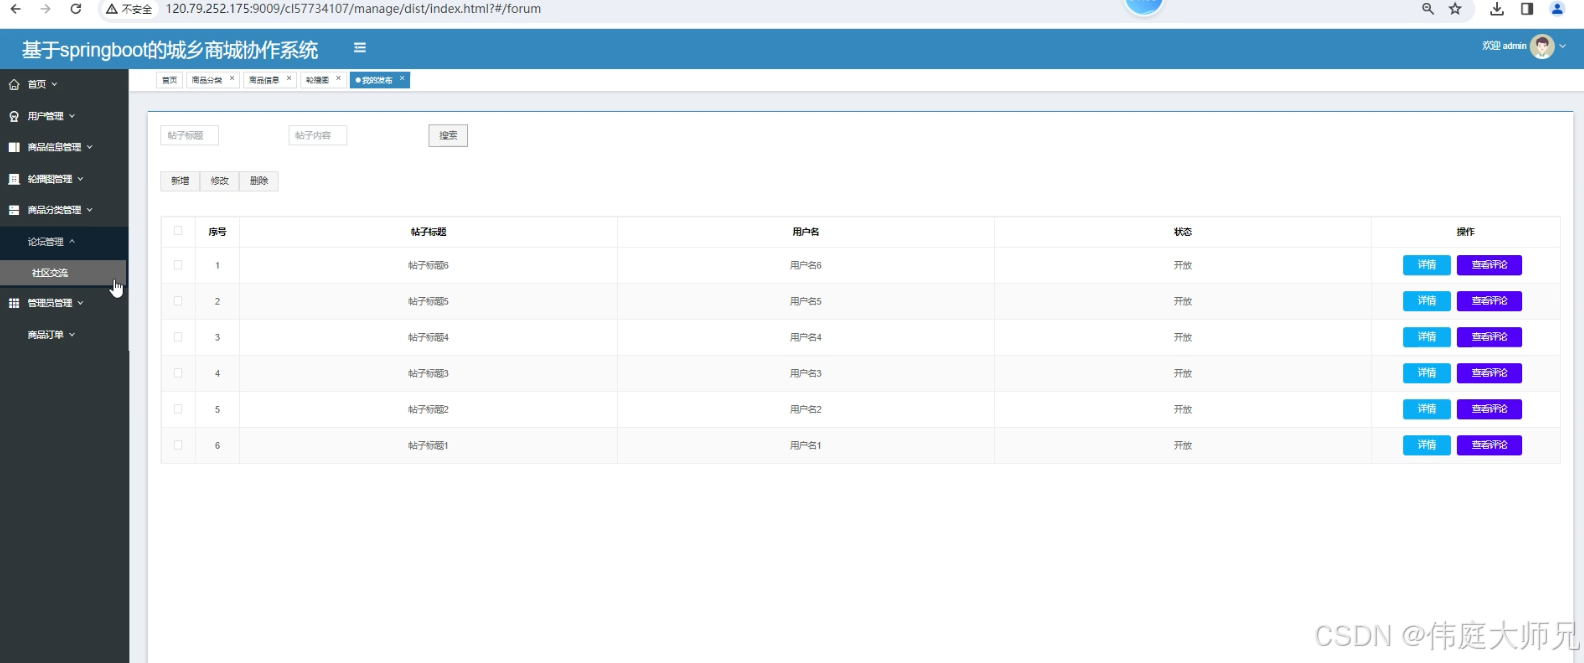Click 查看评论 for 帖子标题4
The width and height of the screenshot is (1584, 663).
coord(1490,337)
